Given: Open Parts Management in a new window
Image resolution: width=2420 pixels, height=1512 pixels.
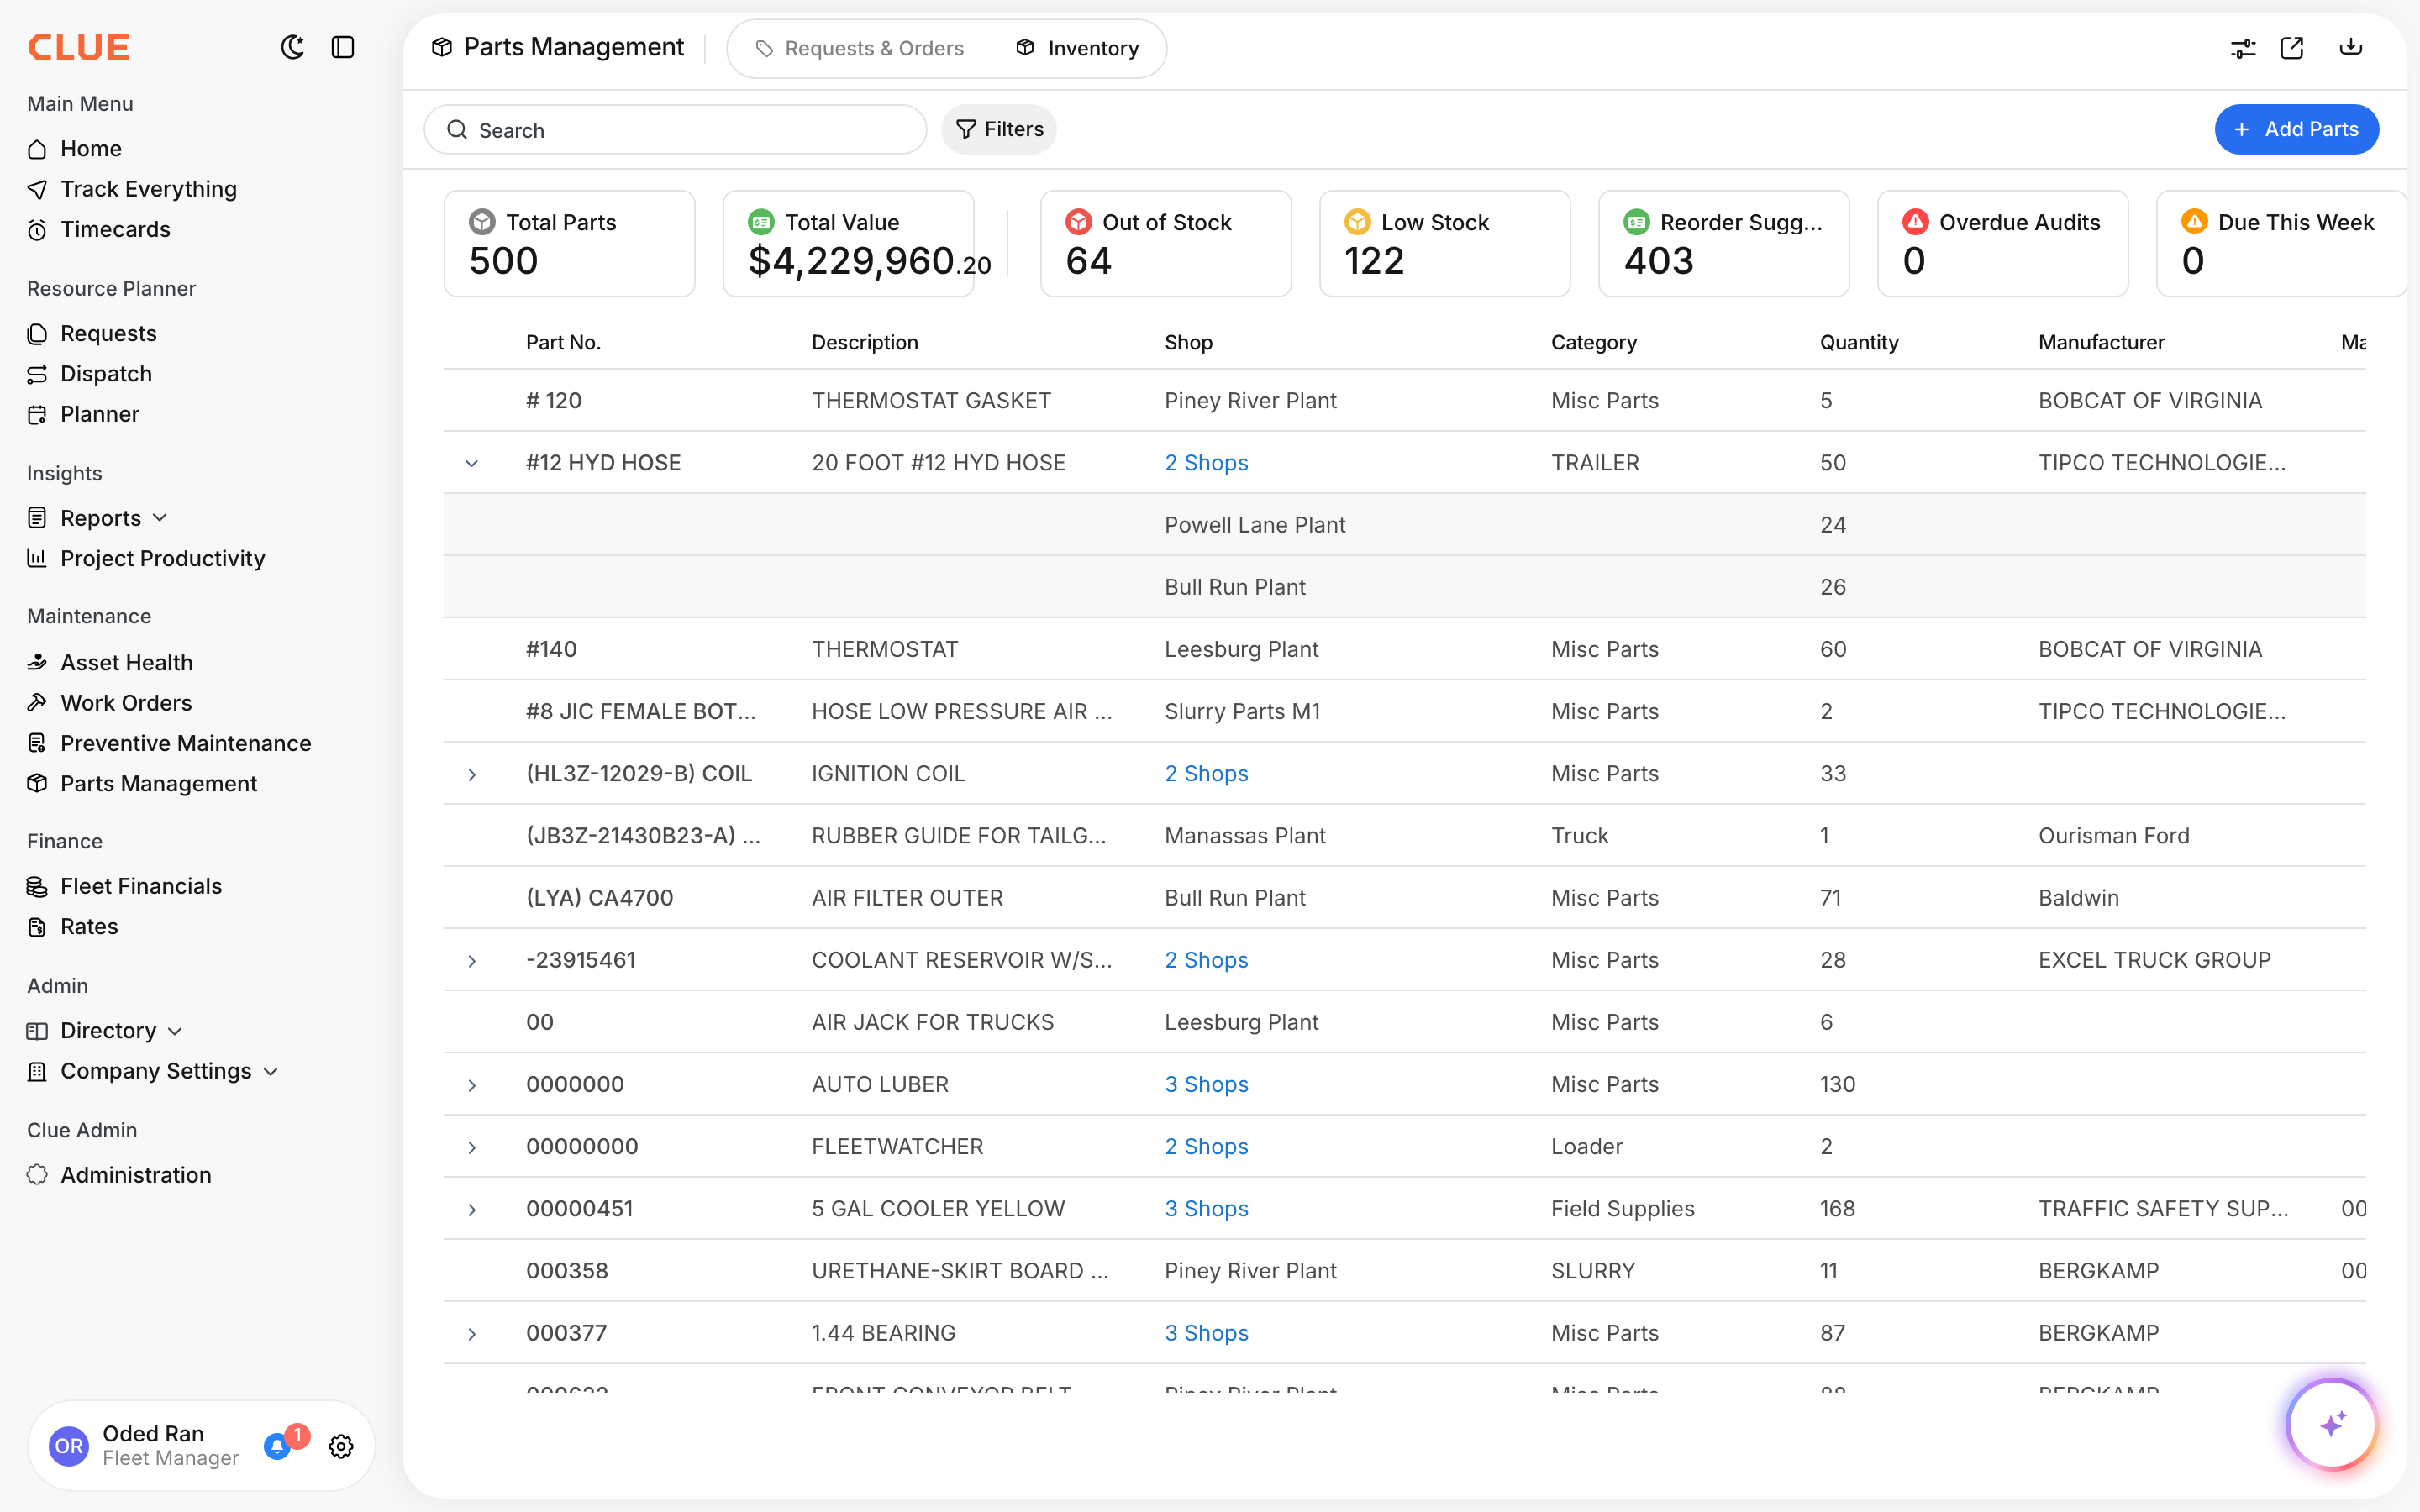Looking at the screenshot, I should (x=2292, y=47).
